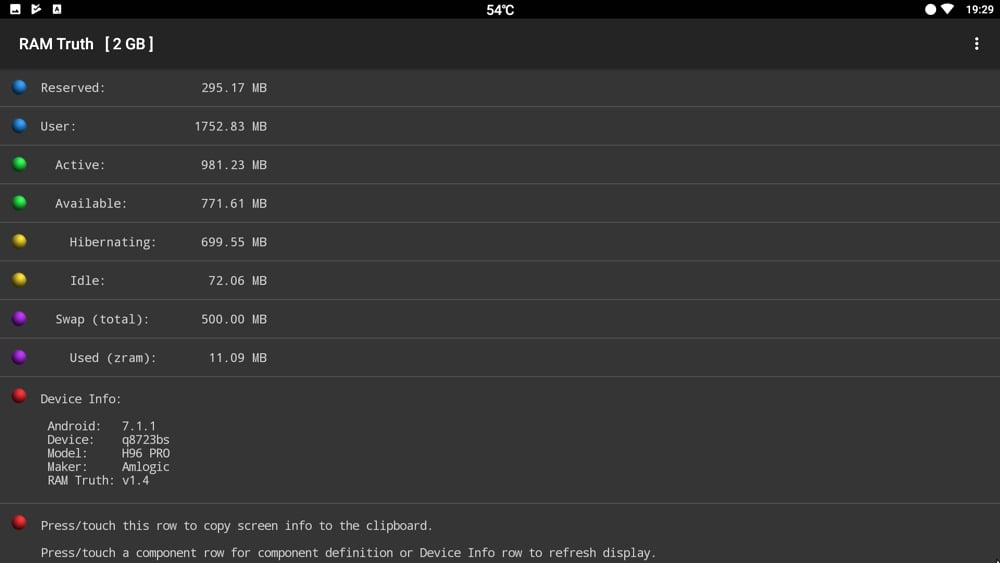
Task: Tap the green dot beside Active
Action: click(20, 164)
